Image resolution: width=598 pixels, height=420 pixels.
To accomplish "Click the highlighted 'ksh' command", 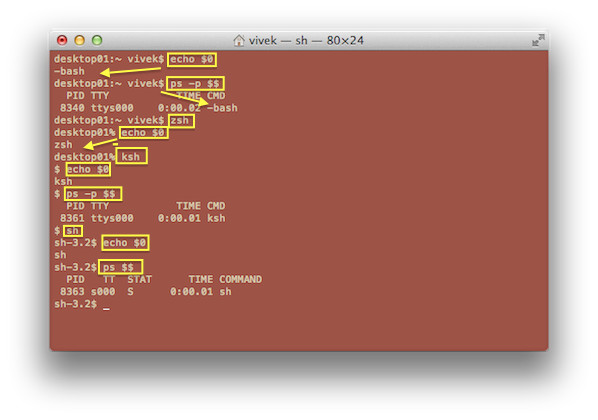I will (x=131, y=157).
